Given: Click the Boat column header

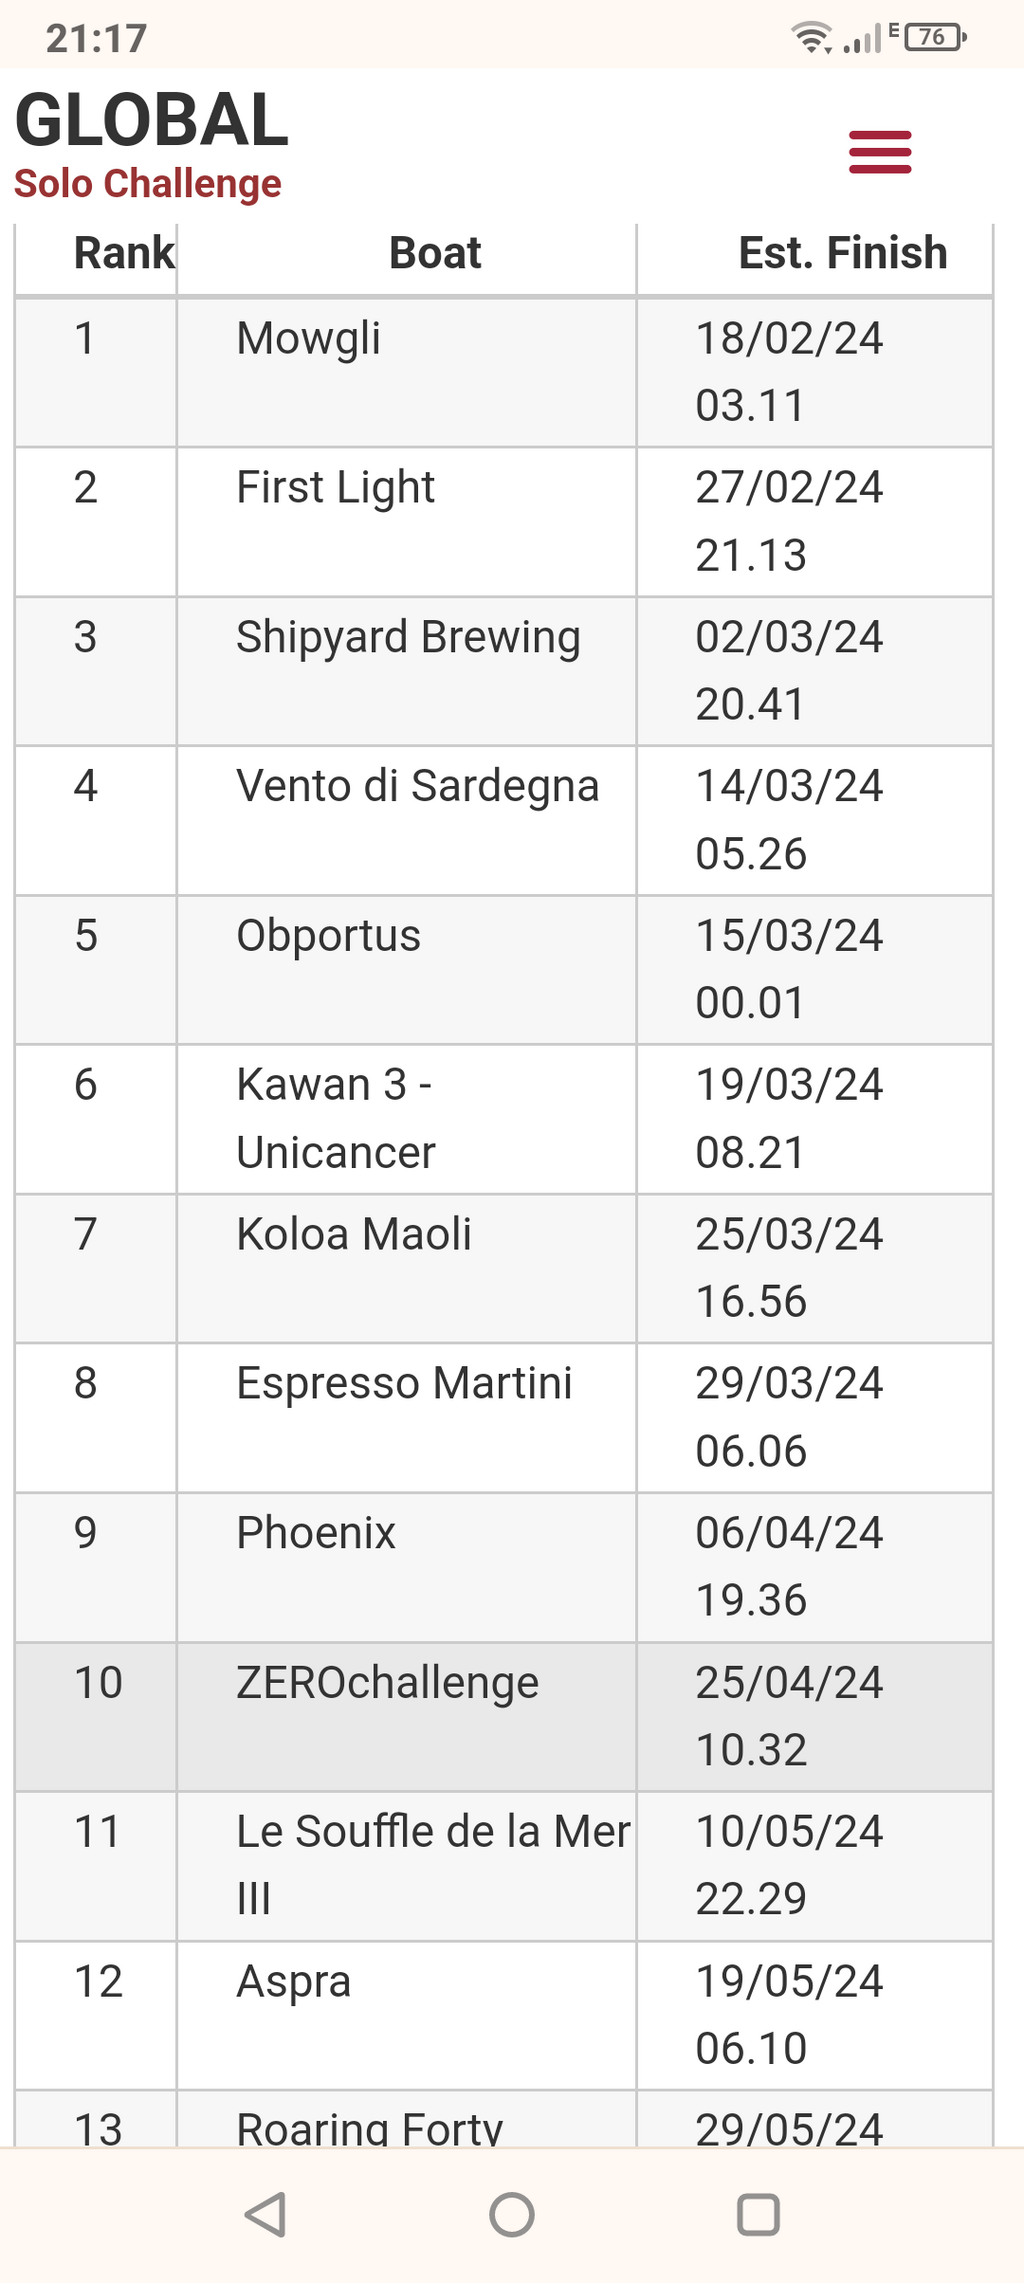Looking at the screenshot, I should 435,253.
